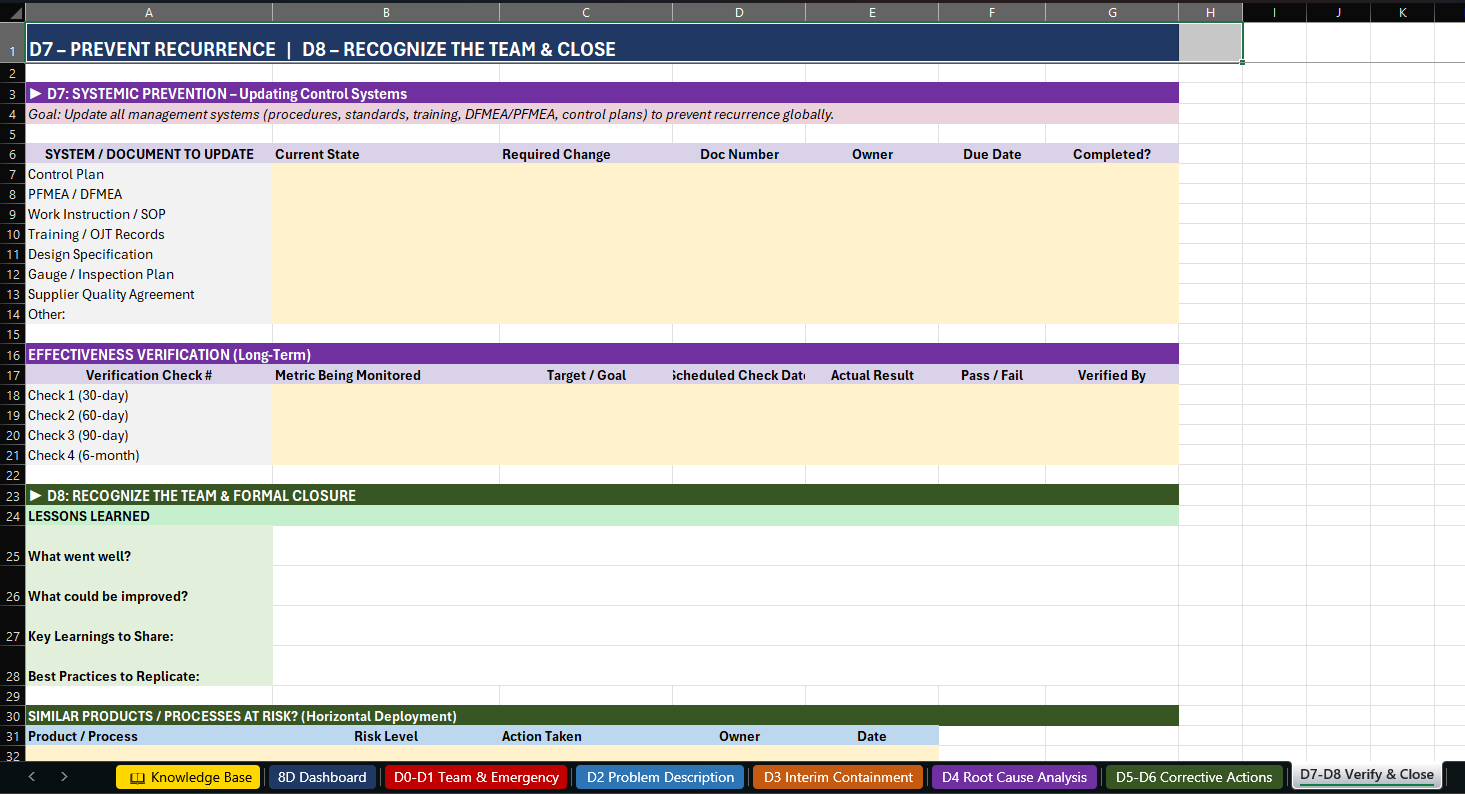
Task: Click the right sheet navigation arrow
Action: click(63, 775)
